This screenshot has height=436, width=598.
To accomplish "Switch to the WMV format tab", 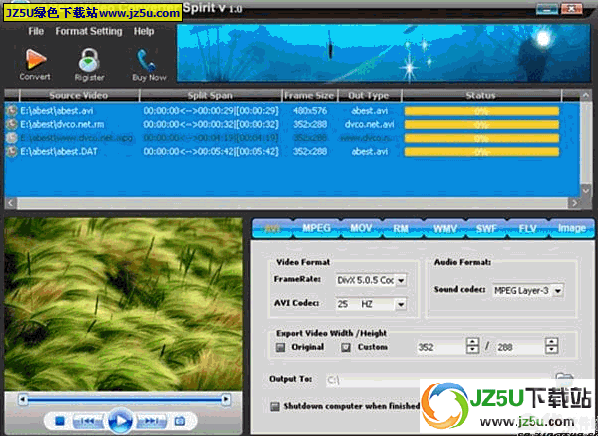I will [x=445, y=228].
